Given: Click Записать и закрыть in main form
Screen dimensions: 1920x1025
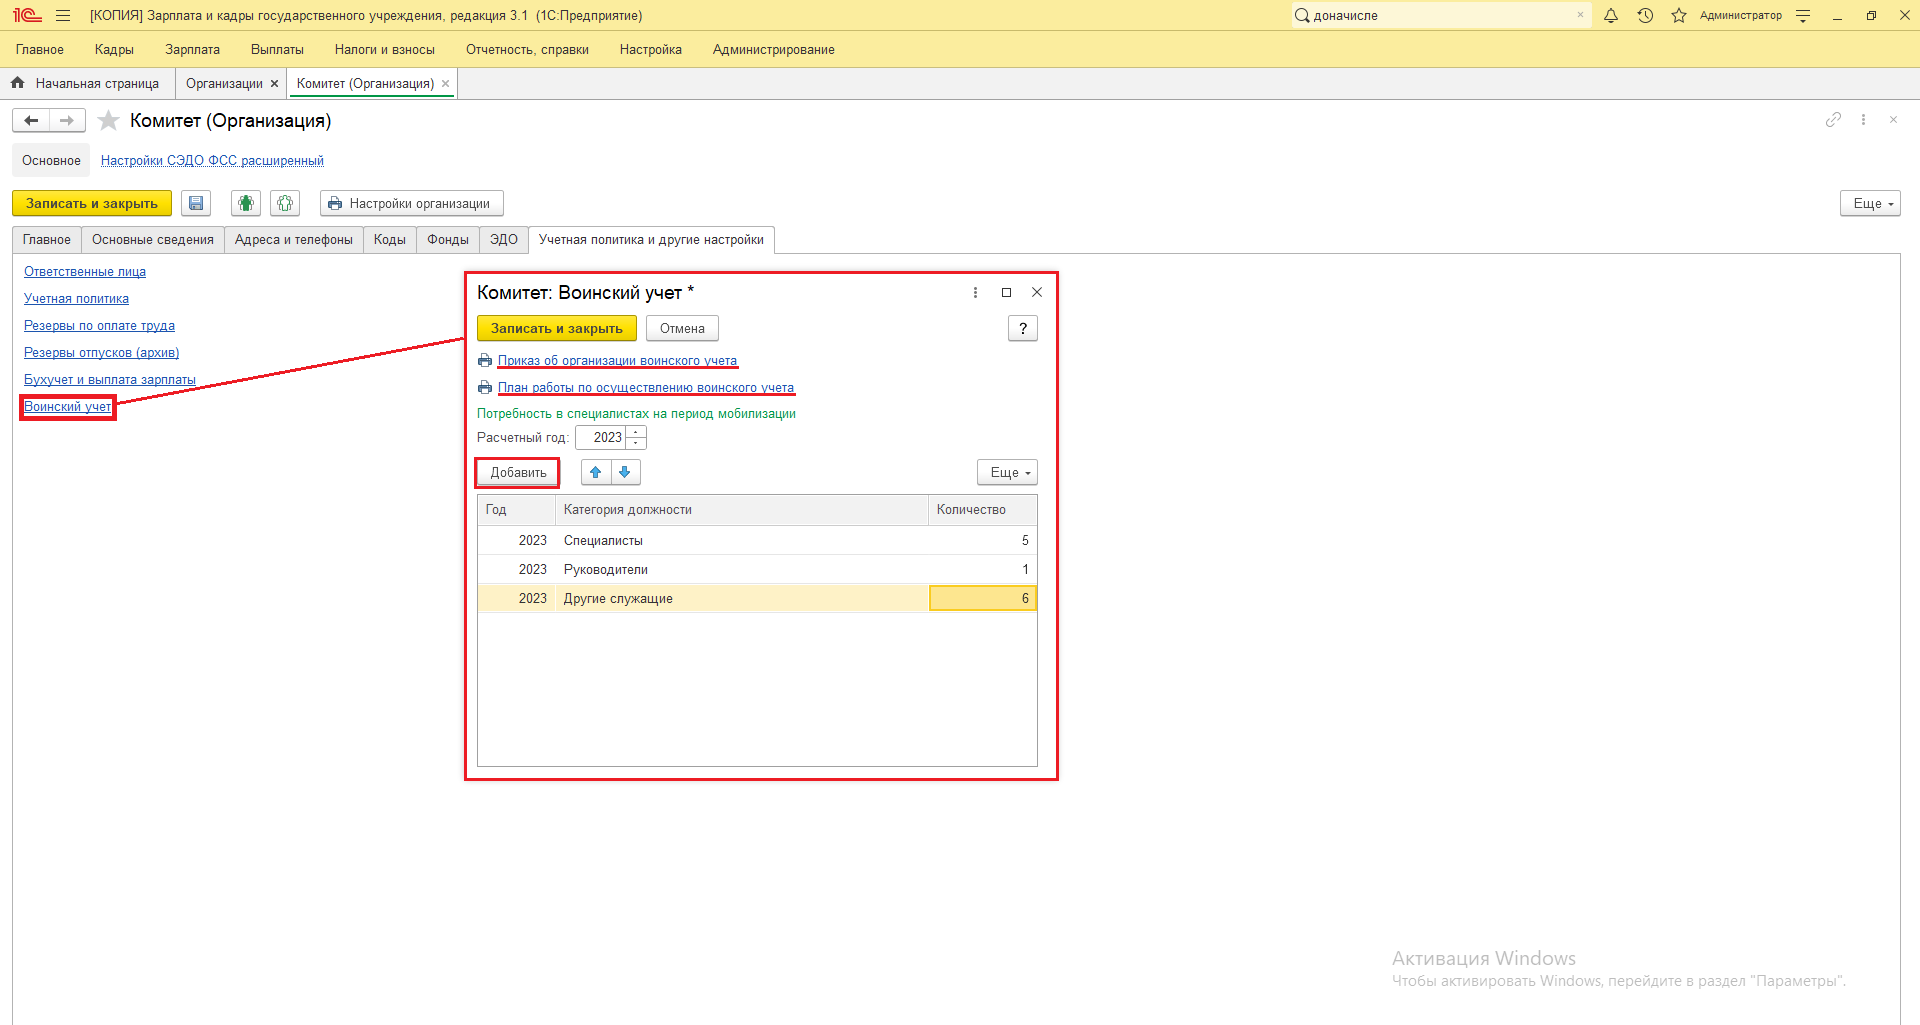Looking at the screenshot, I should [92, 204].
